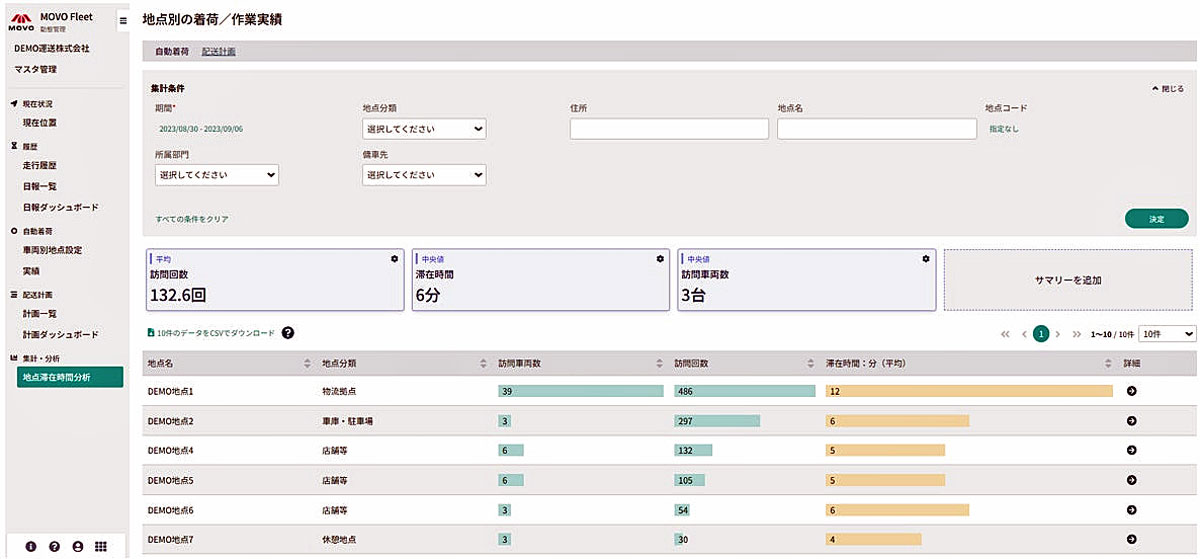Open 計画ダッシュボード in the sidebar
This screenshot has width=1200, height=559.
(60, 334)
